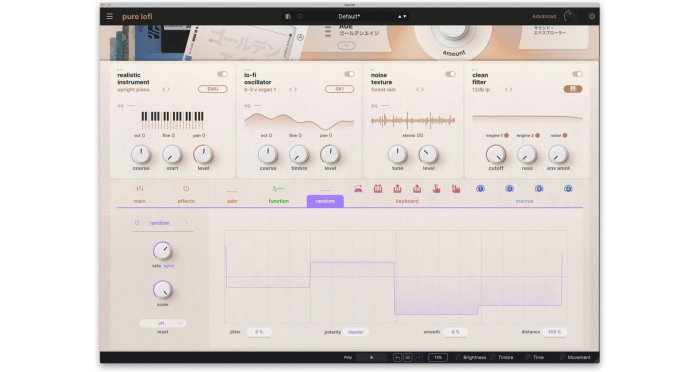Click the fourth keyboard modulation source icon
Viewport: 700px width, 372px height.
417,189
